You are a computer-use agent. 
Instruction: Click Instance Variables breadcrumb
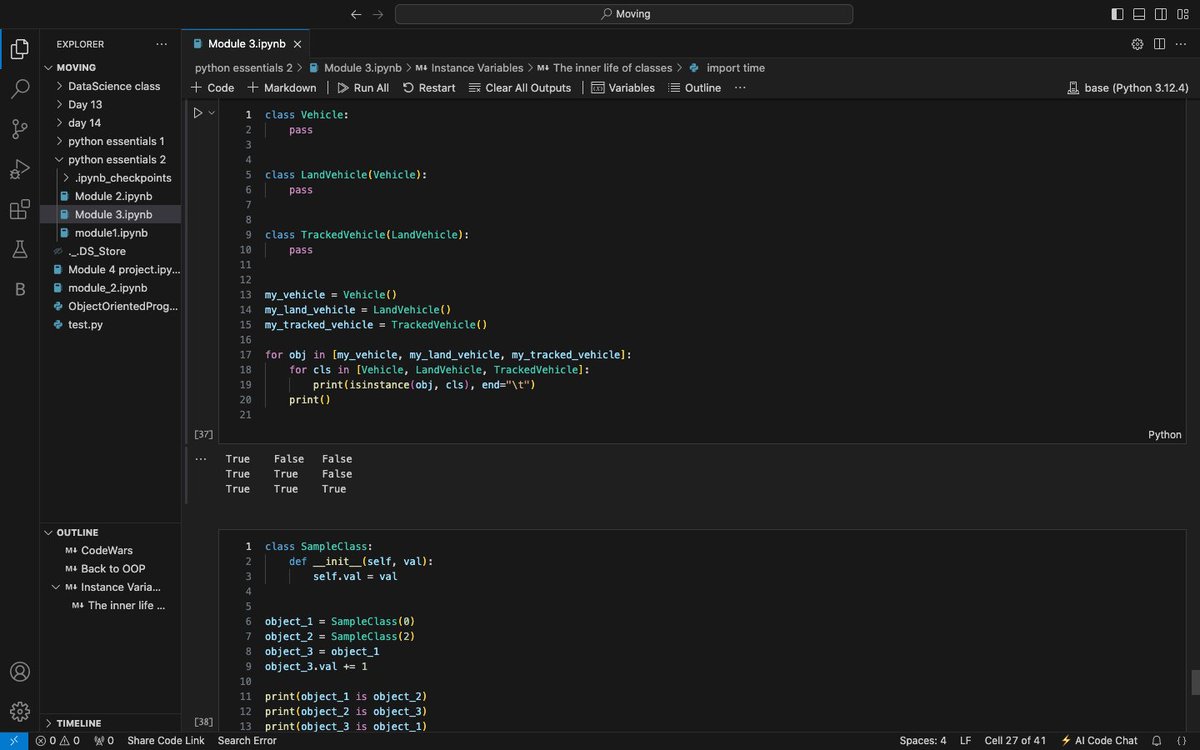click(469, 68)
